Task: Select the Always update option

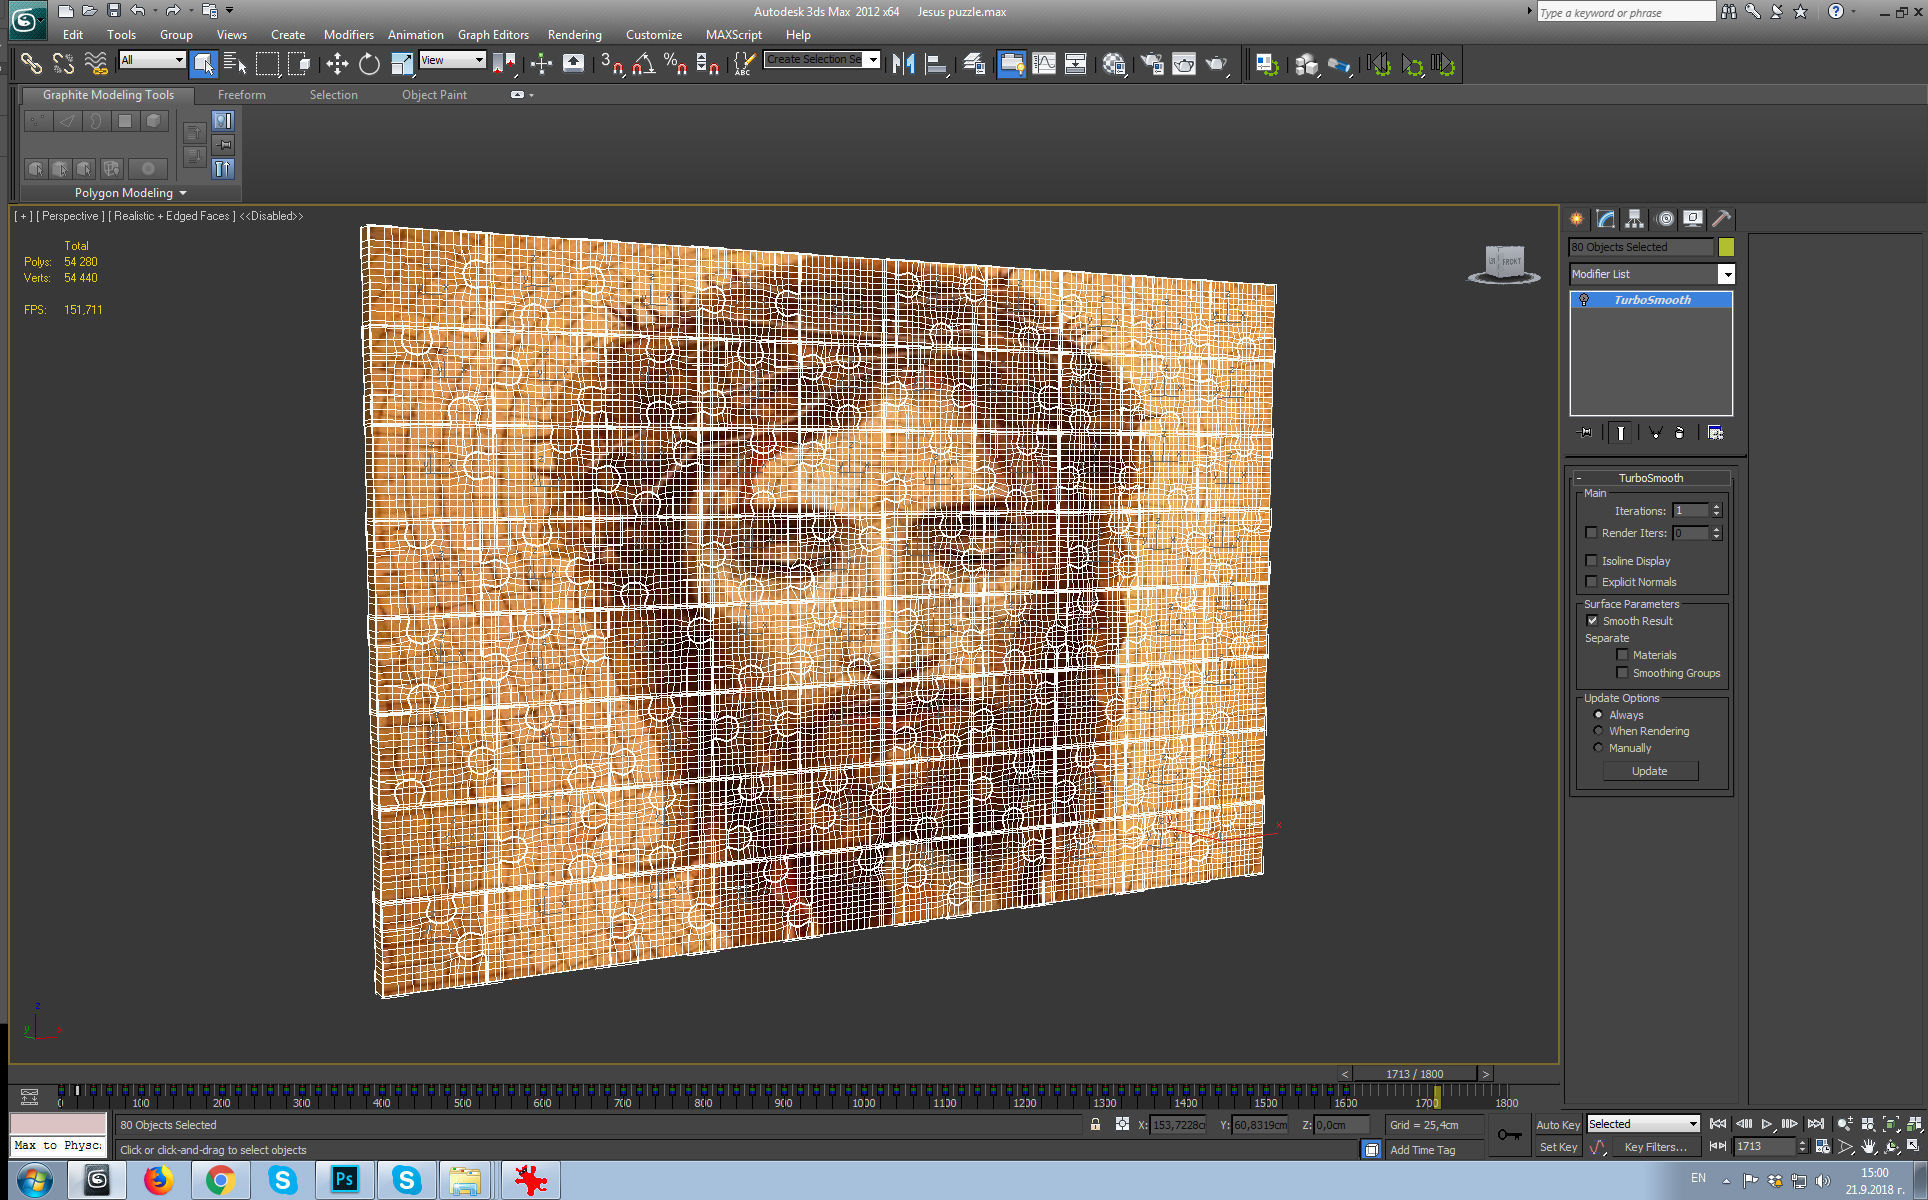Action: pos(1598,715)
